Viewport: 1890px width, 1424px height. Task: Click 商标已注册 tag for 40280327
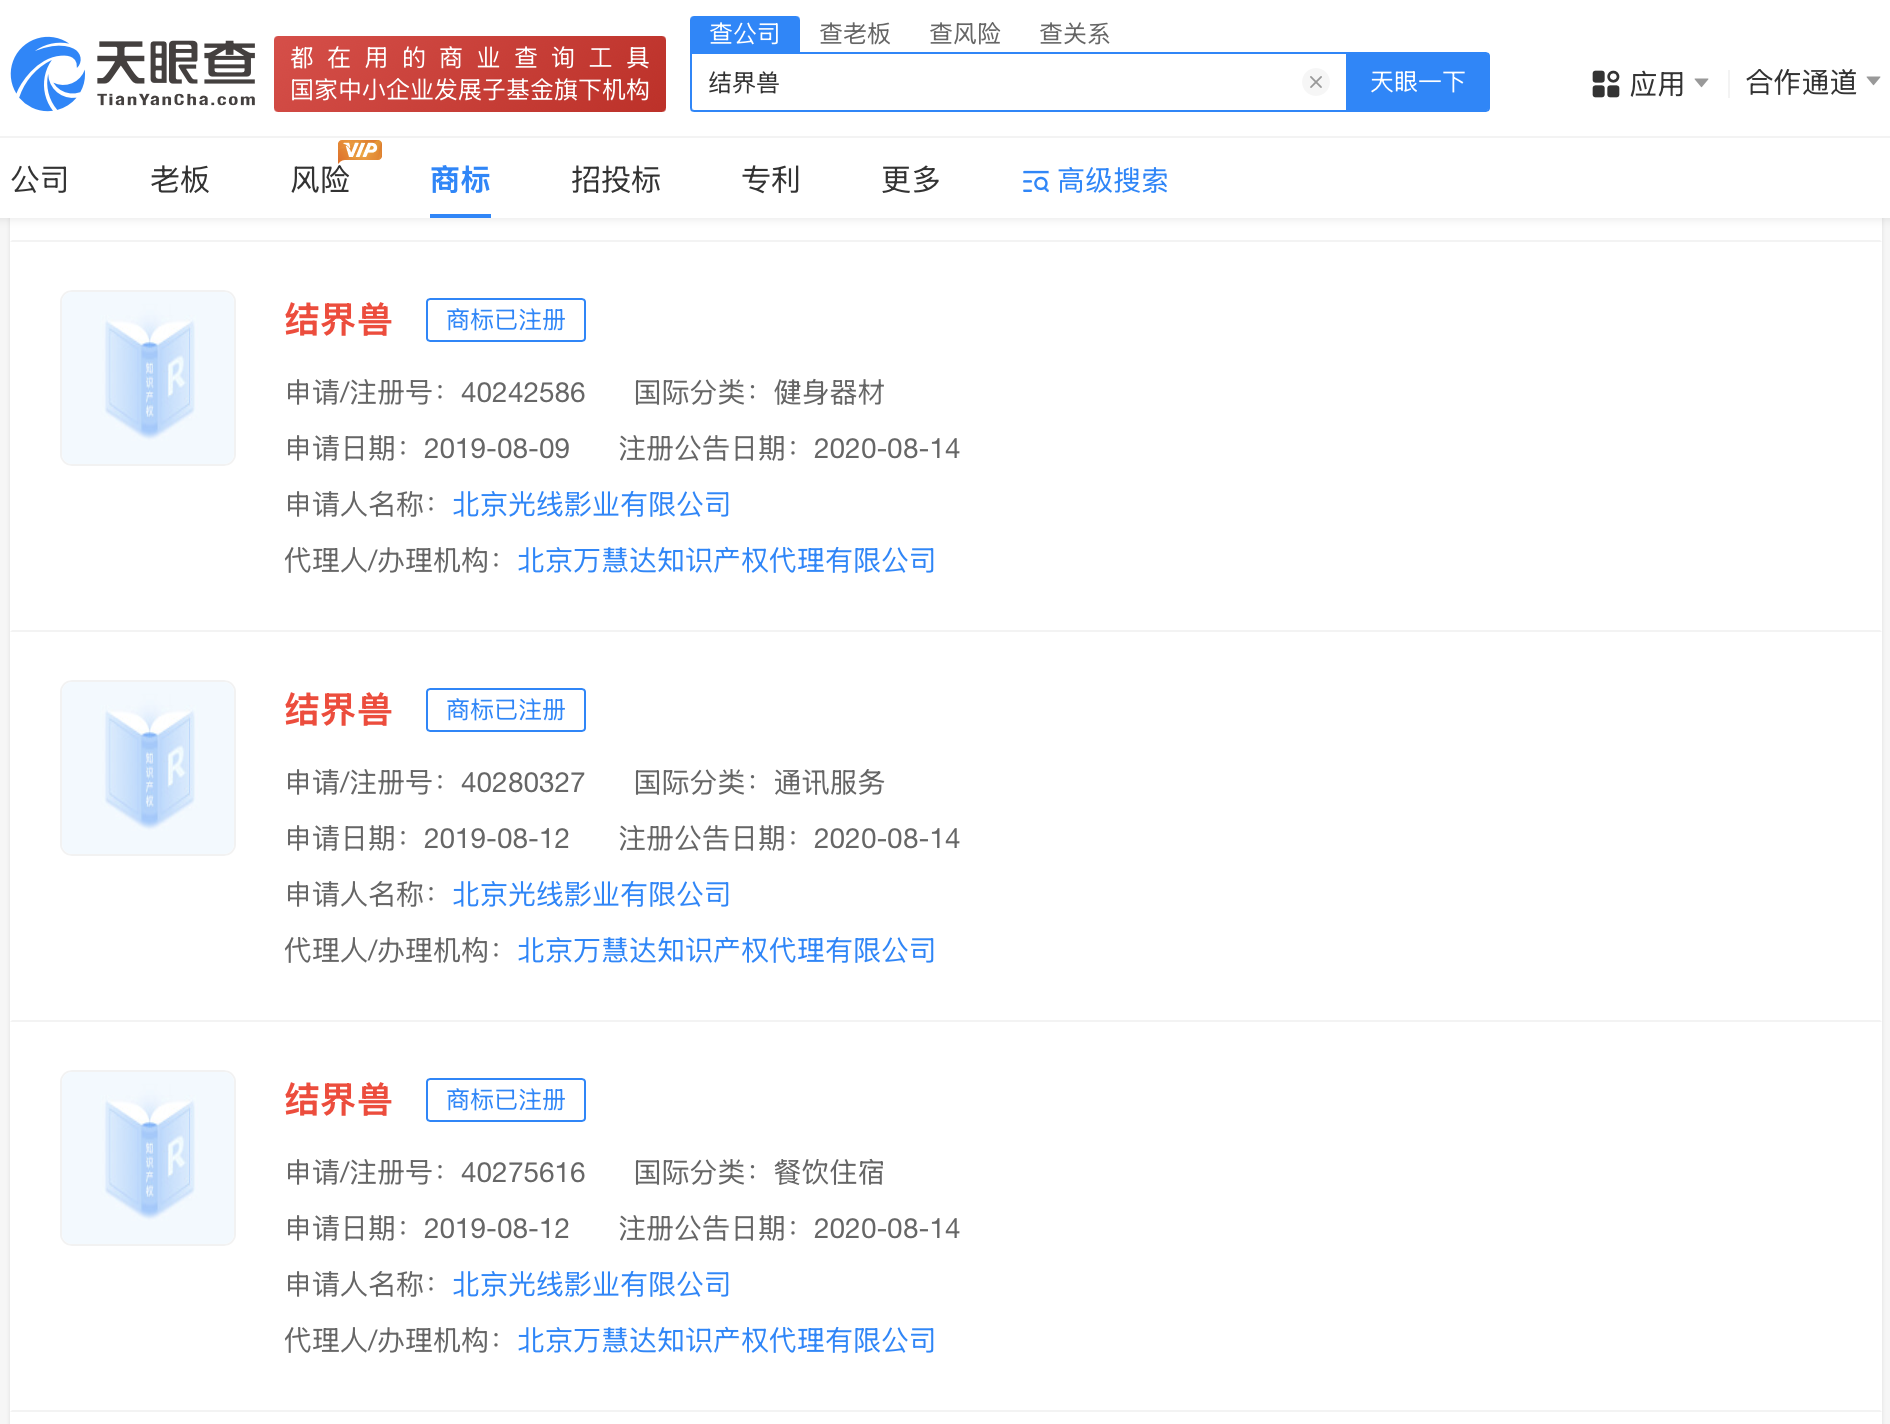pos(506,710)
